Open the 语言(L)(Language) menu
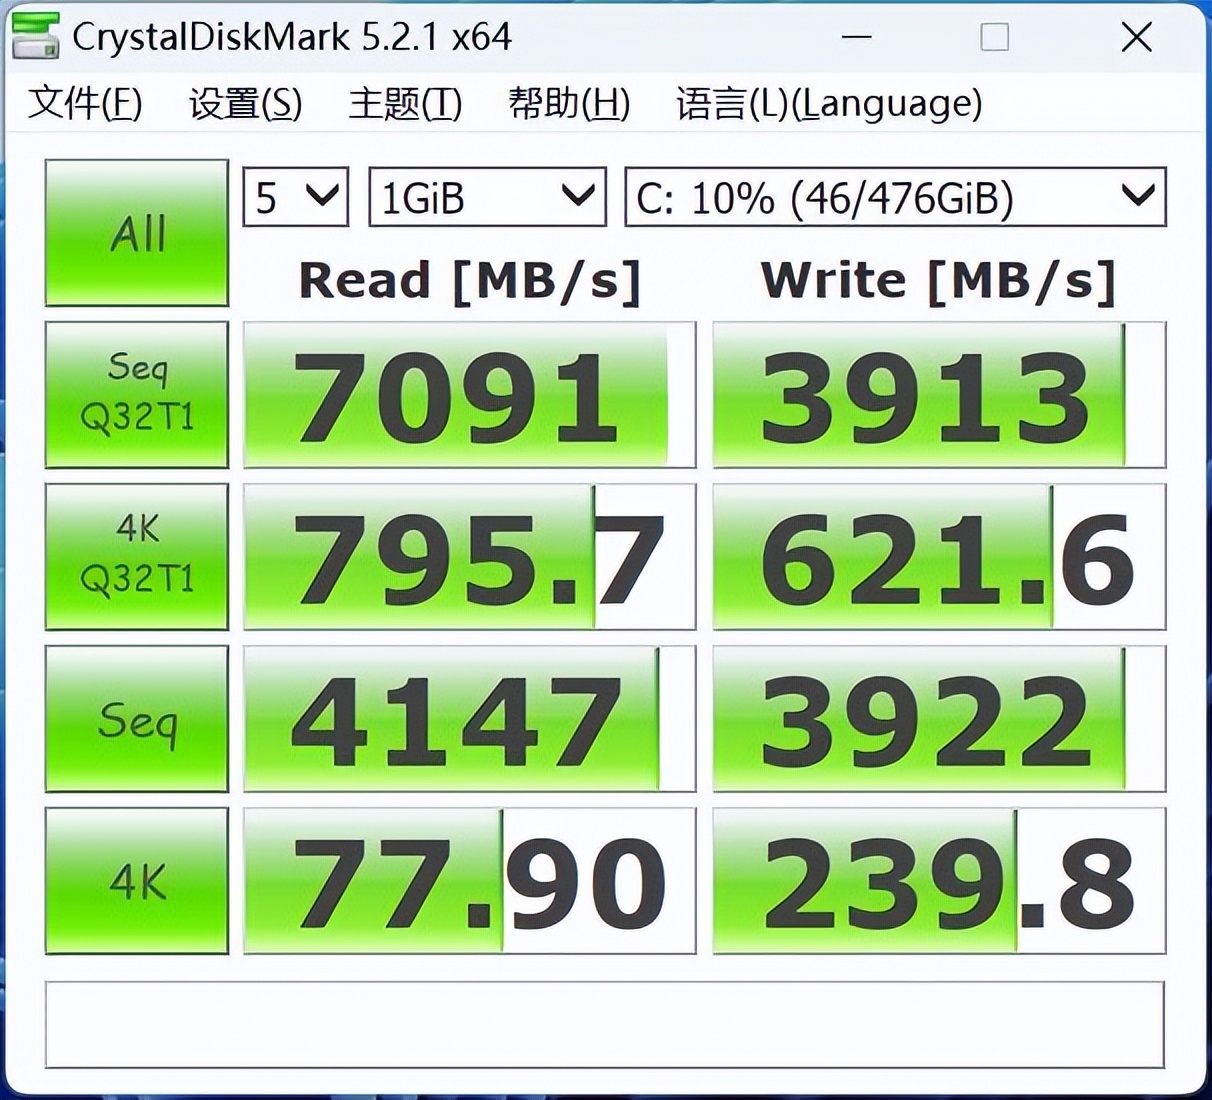The width and height of the screenshot is (1212, 1100). coord(829,103)
